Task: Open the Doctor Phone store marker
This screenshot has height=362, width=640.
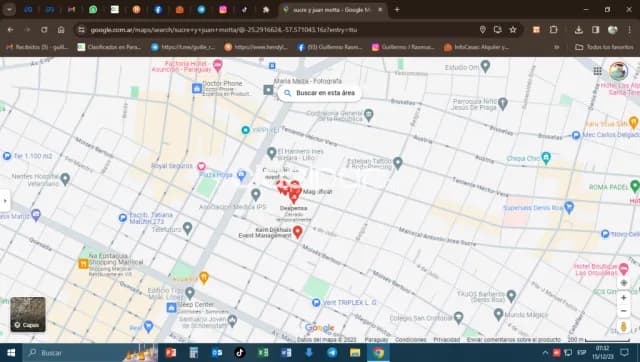Action: click(197, 88)
